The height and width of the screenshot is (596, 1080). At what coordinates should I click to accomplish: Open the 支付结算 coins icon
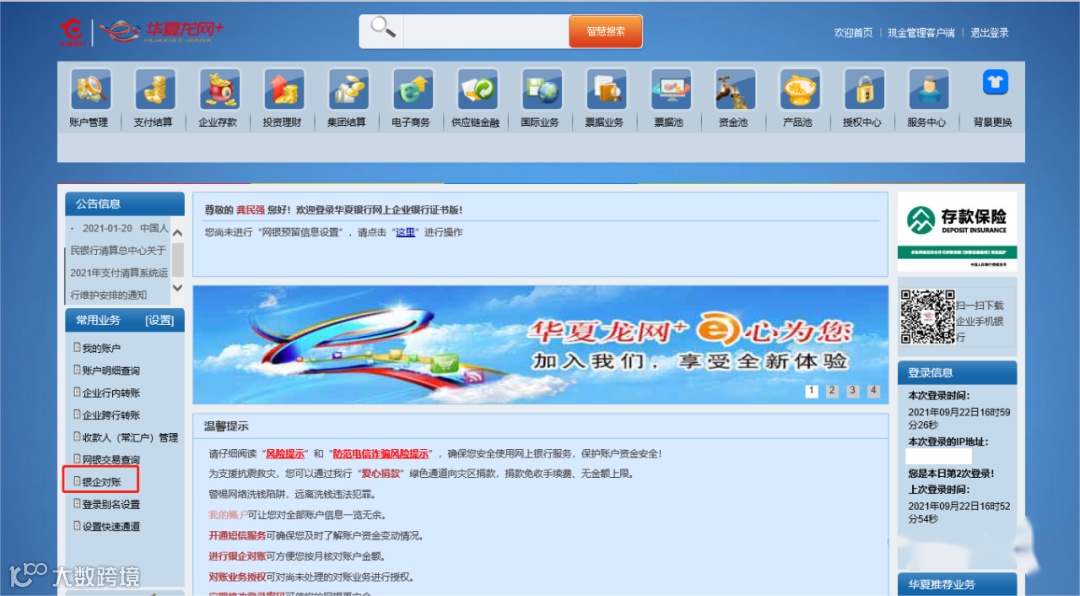pyautogui.click(x=154, y=90)
